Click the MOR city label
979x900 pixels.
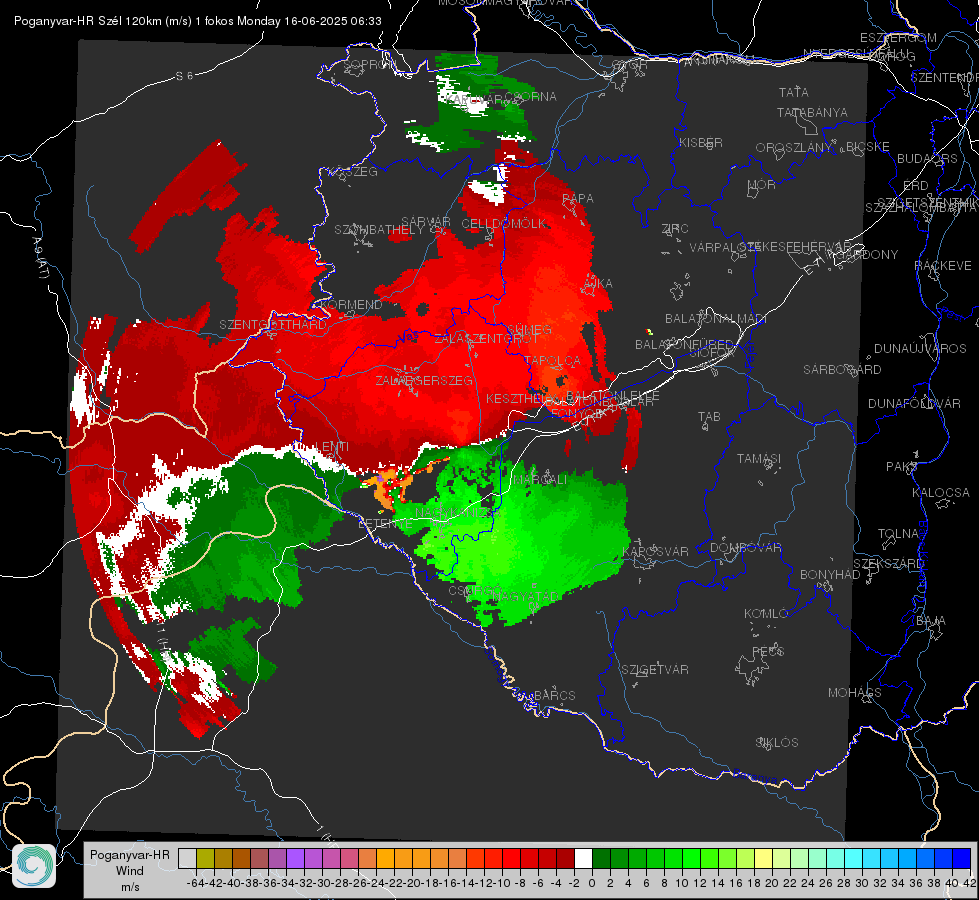click(x=762, y=184)
